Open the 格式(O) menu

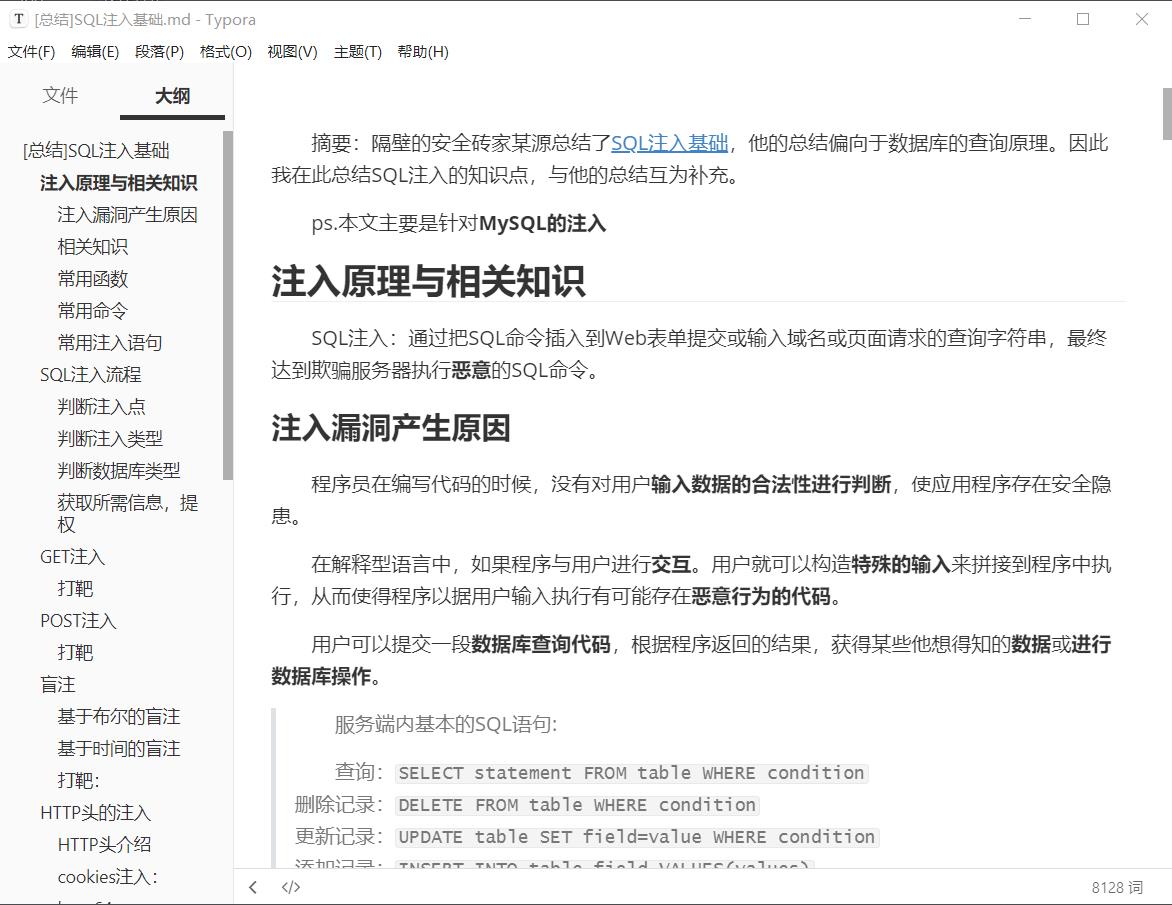pyautogui.click(x=224, y=52)
